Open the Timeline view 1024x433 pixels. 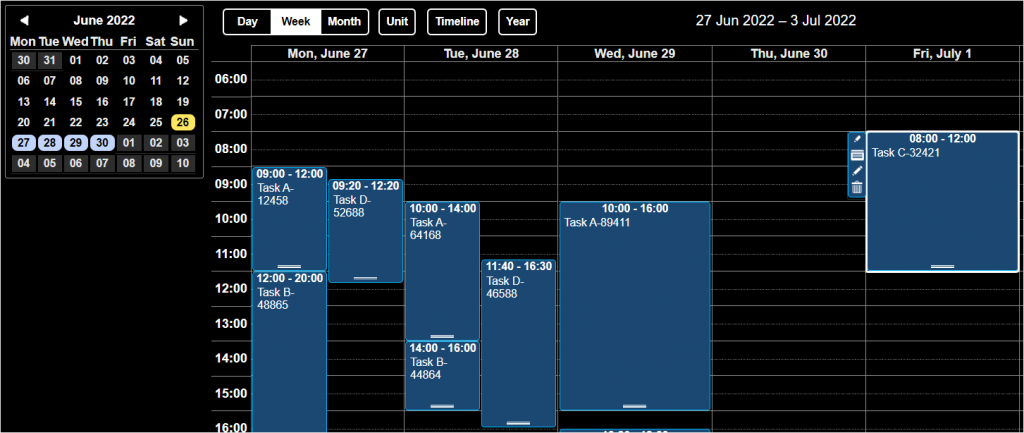click(x=458, y=22)
